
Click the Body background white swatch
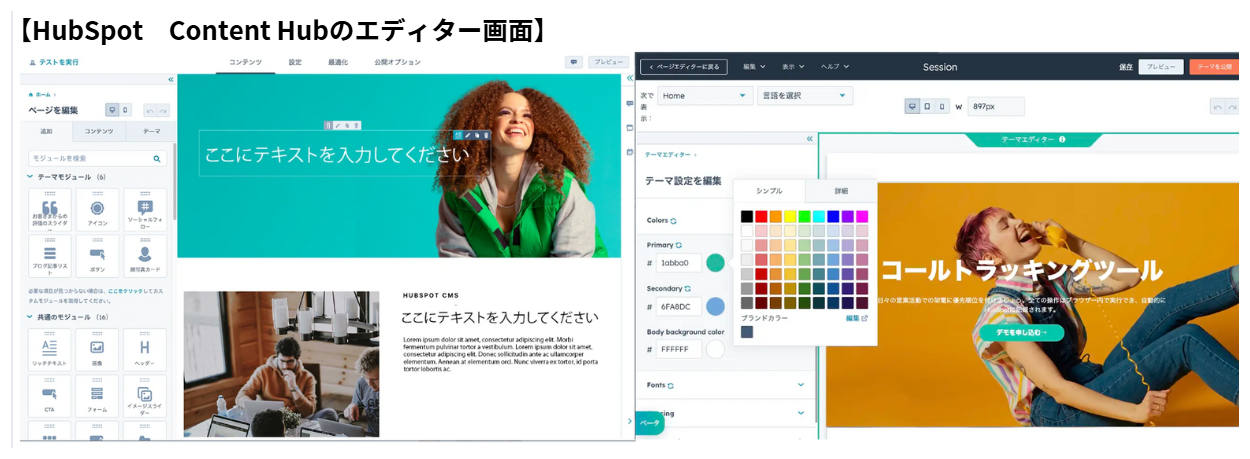(715, 349)
